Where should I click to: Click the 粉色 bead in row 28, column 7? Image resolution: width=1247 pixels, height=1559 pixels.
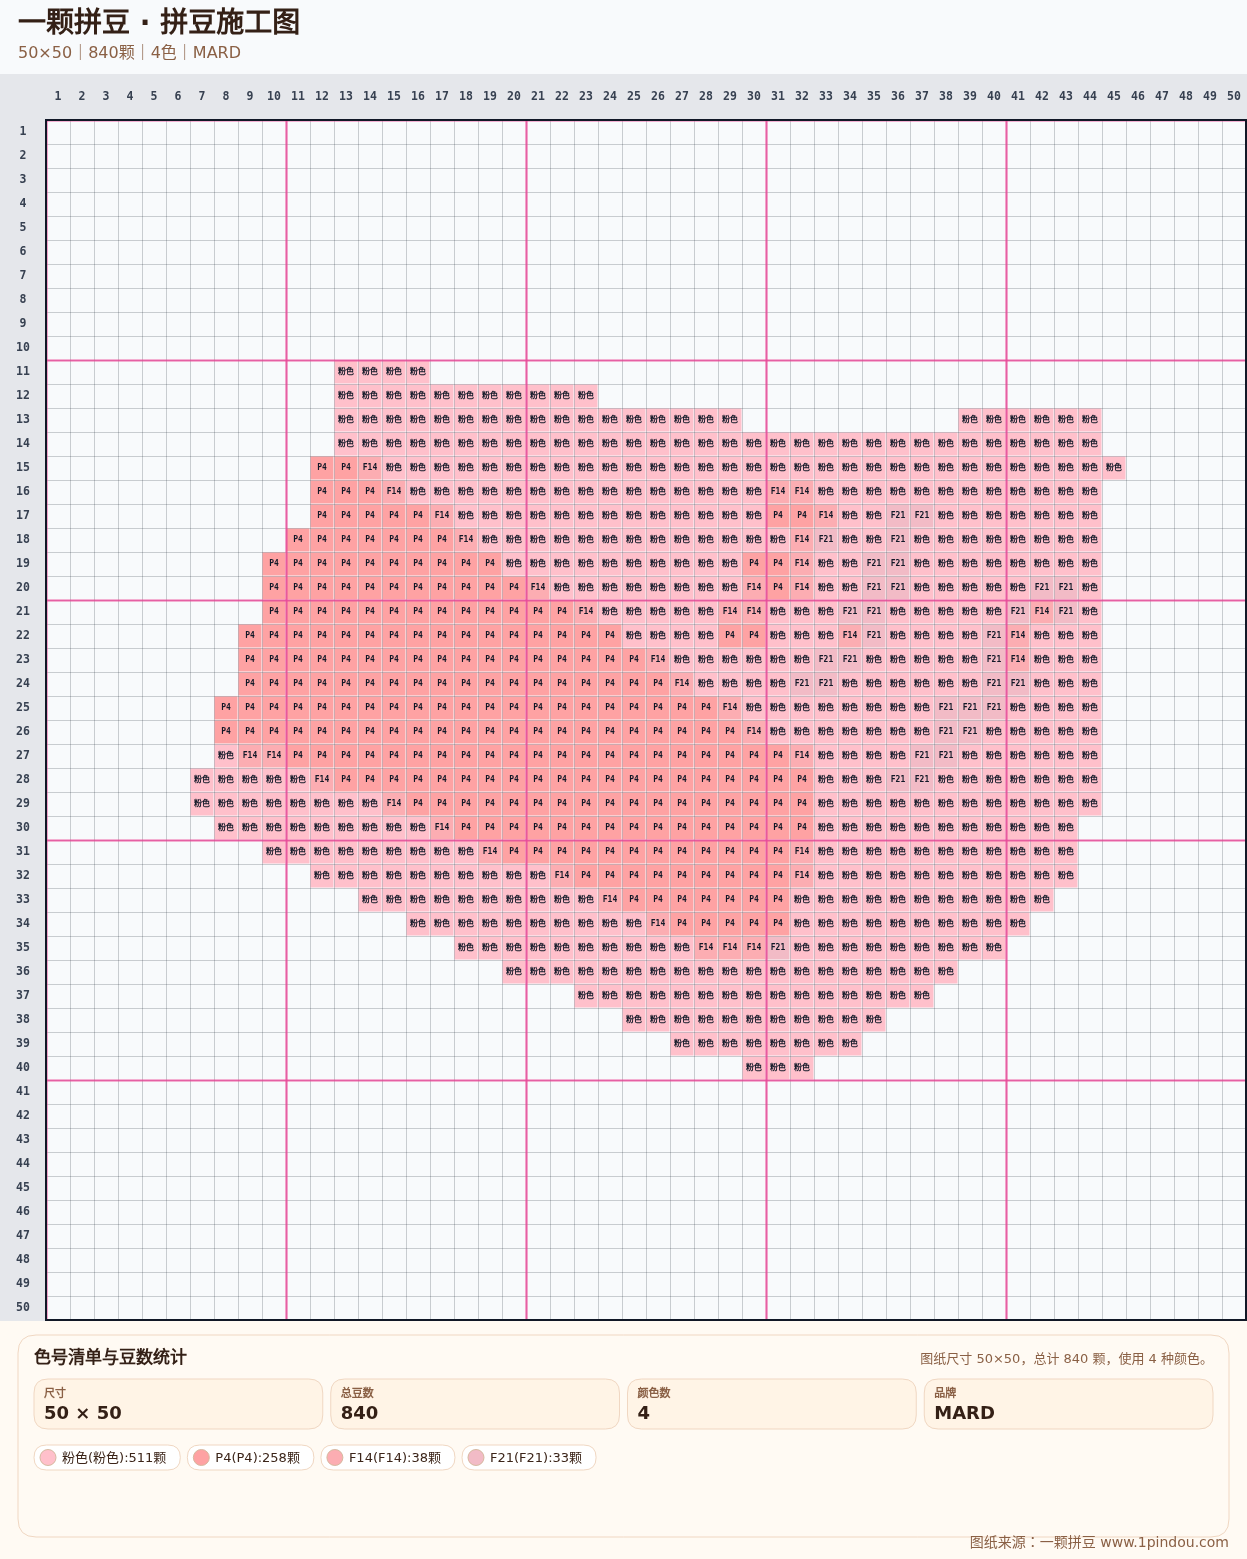tap(202, 779)
